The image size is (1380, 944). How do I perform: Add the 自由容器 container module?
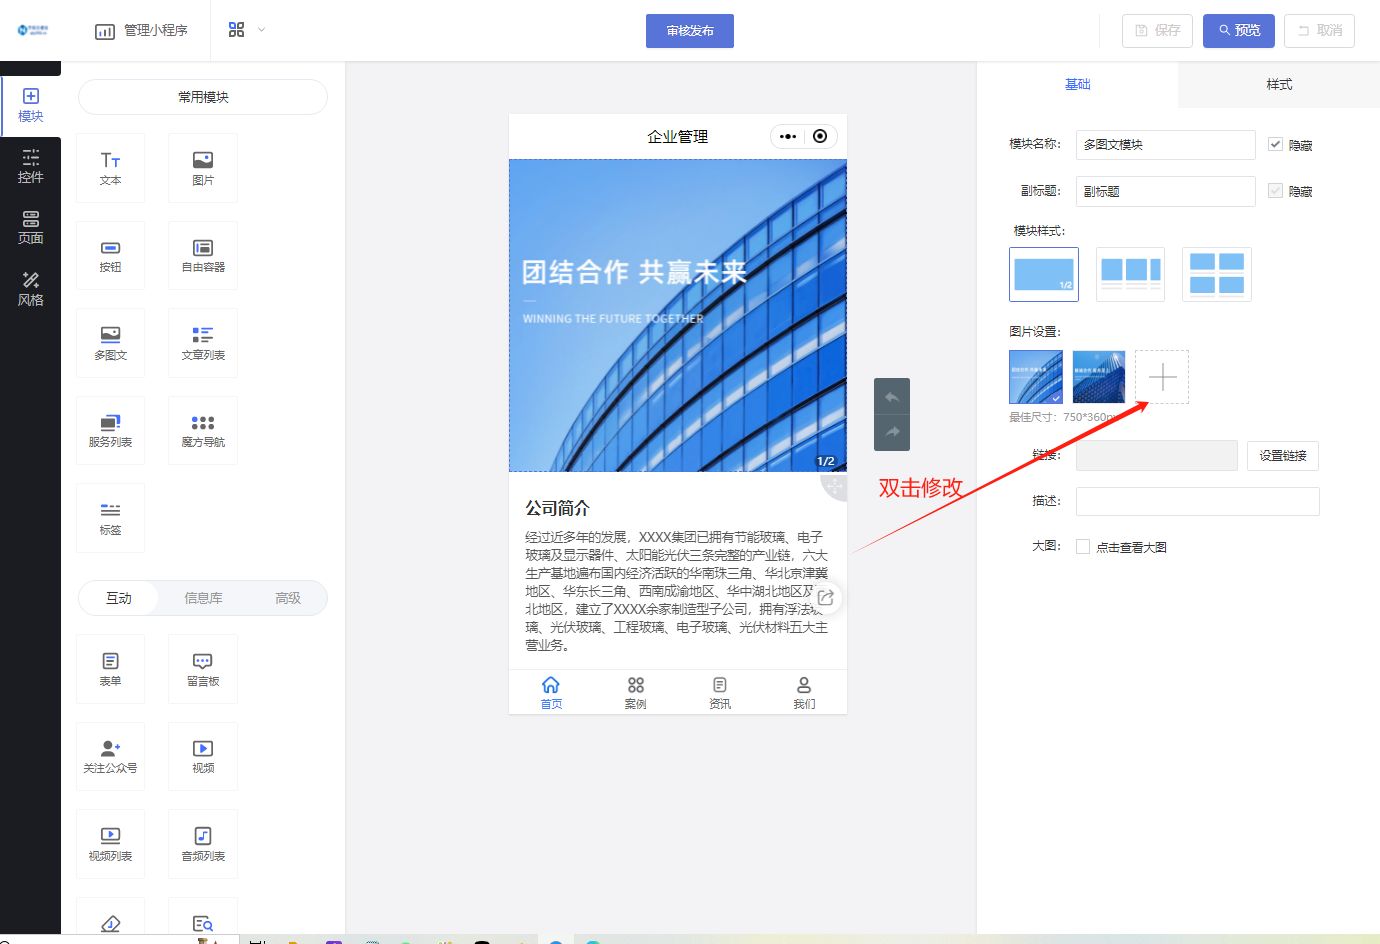pos(203,255)
